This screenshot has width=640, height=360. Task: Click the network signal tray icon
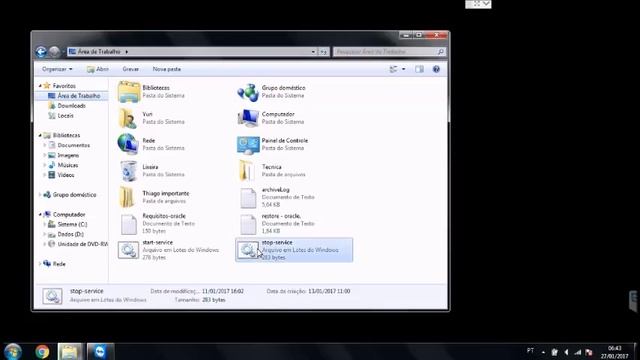point(578,352)
